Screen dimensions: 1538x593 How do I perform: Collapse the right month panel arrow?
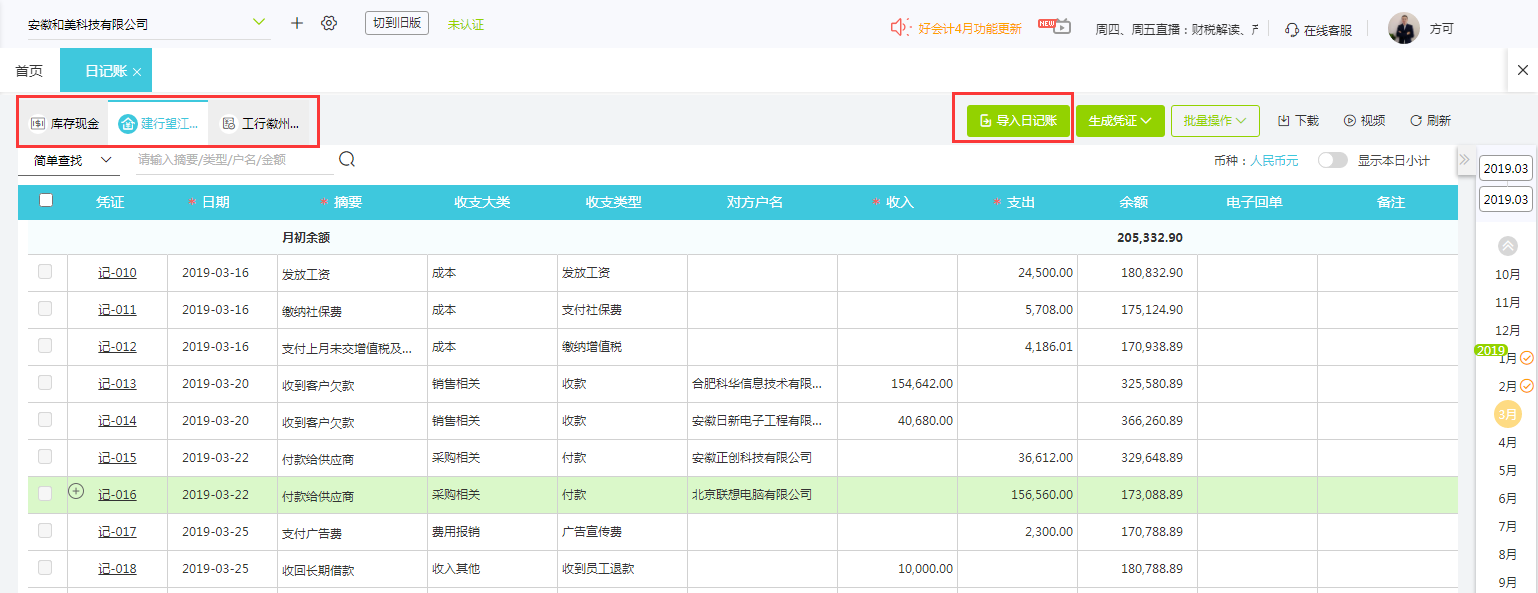1464,159
